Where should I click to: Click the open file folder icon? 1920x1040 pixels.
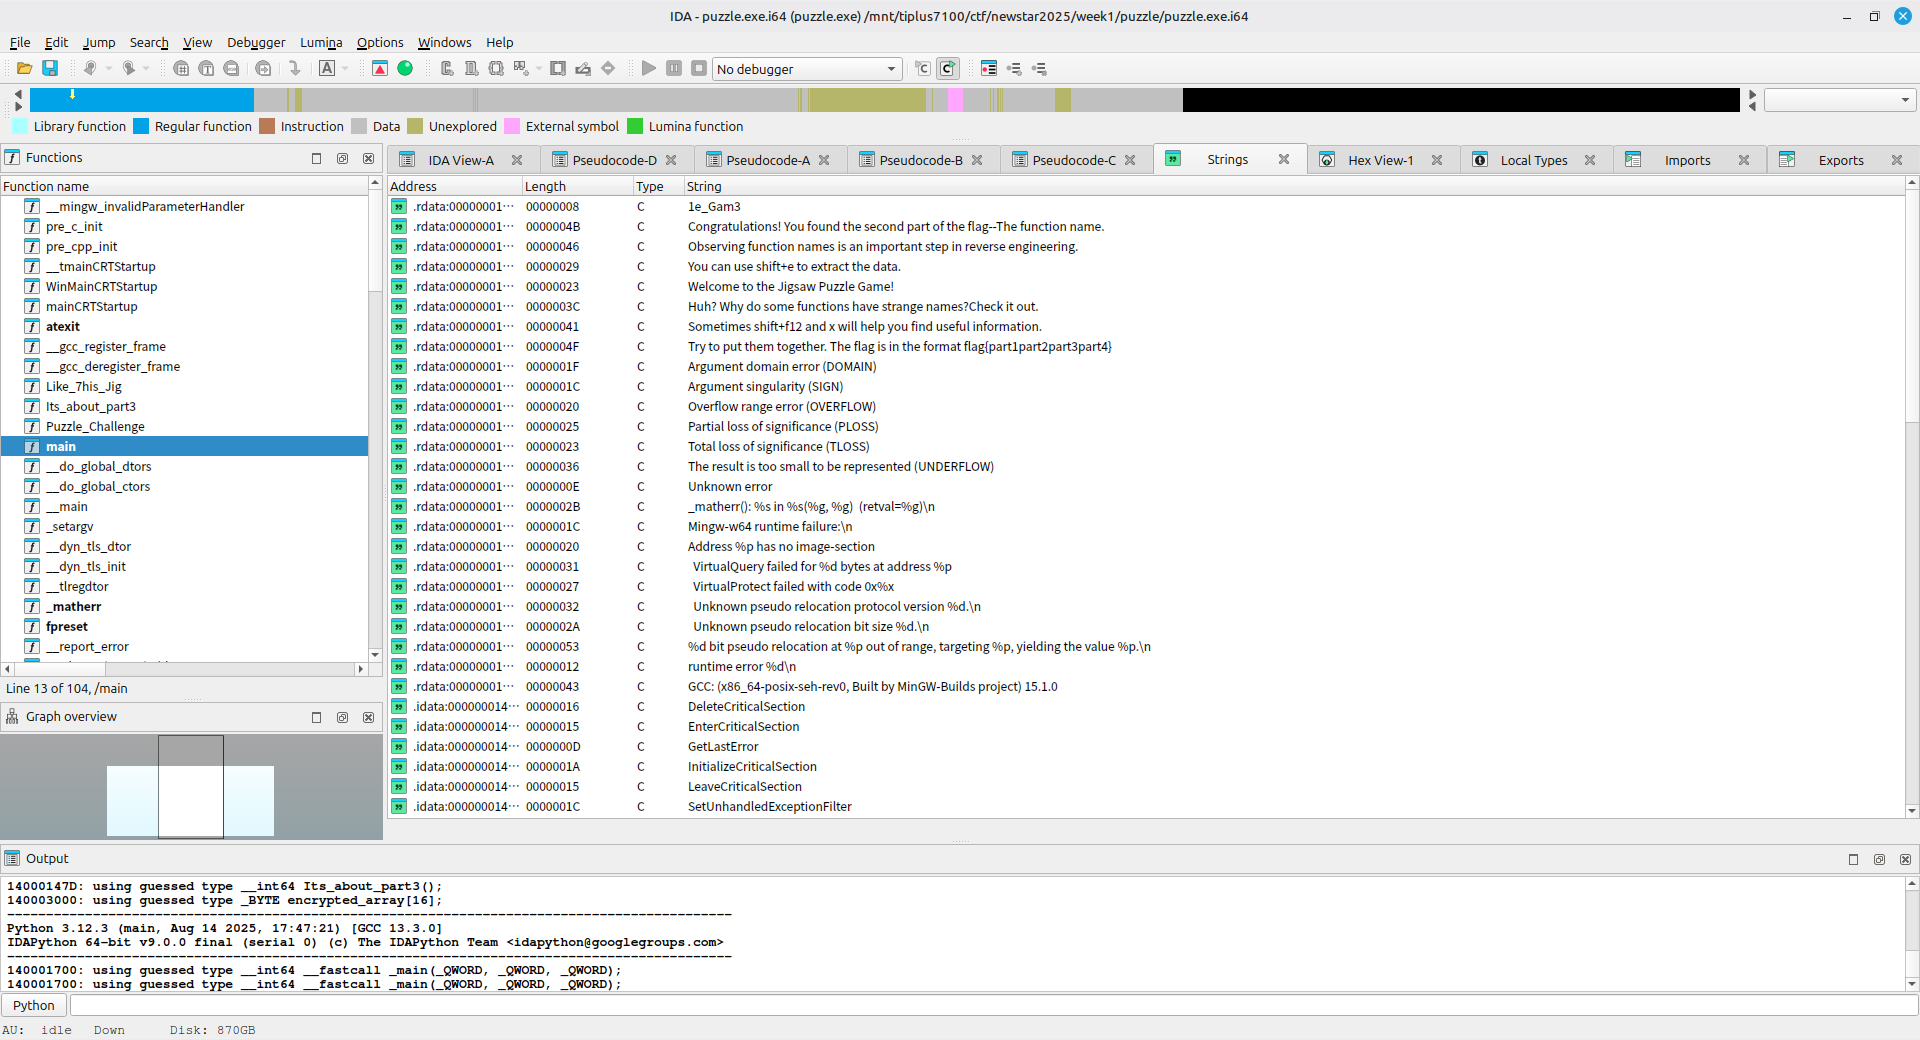(x=24, y=68)
